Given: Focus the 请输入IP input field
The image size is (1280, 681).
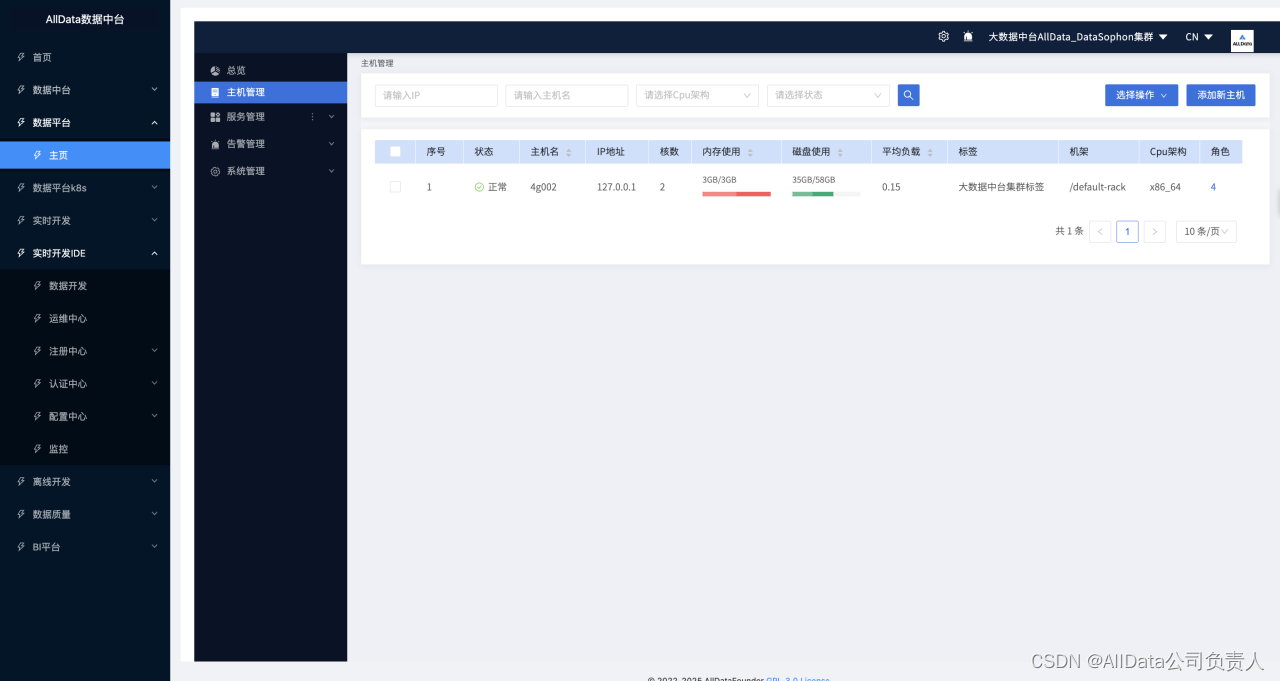Looking at the screenshot, I should (436, 95).
